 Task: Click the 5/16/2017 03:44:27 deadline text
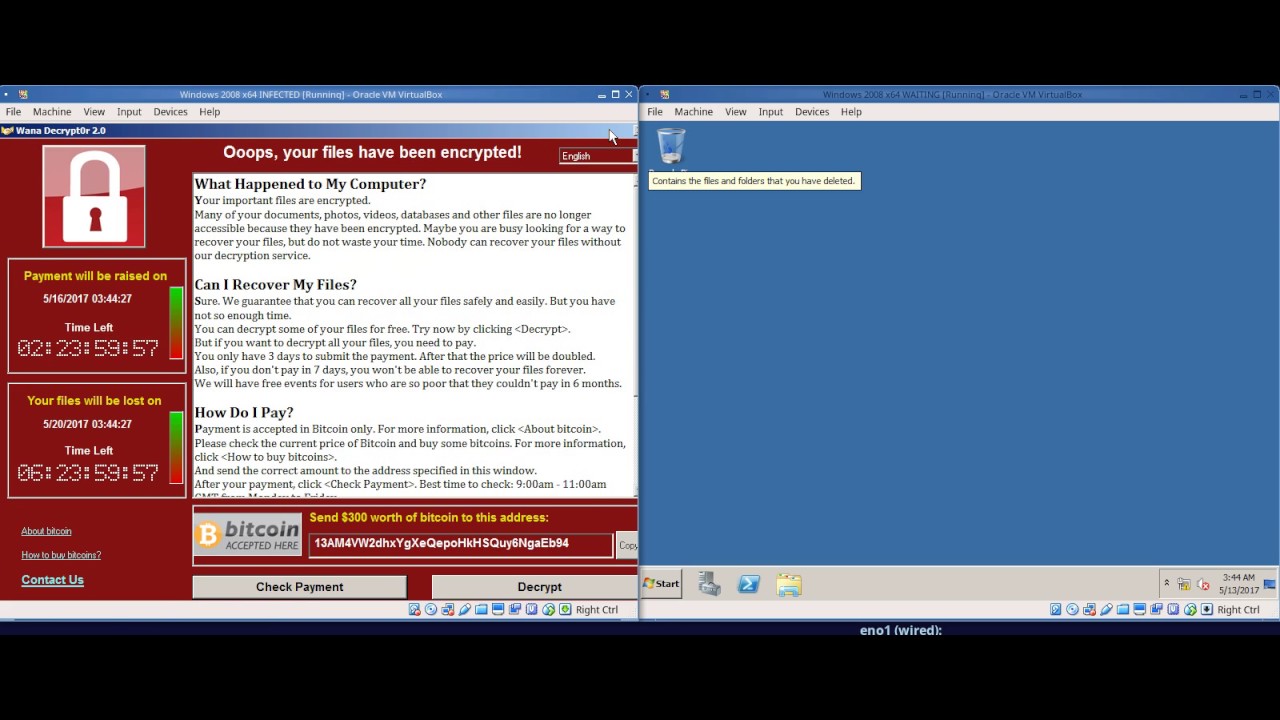(x=87, y=299)
